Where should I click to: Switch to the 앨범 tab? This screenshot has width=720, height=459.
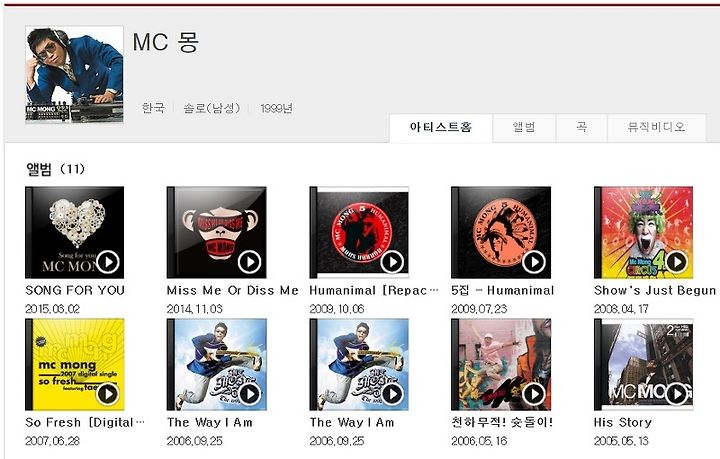click(524, 128)
